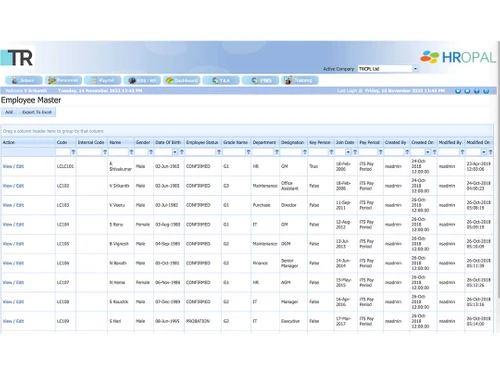Image resolution: width=500 pixels, height=375 pixels.
Task: Click the HROPAL logo
Action: pos(458,57)
